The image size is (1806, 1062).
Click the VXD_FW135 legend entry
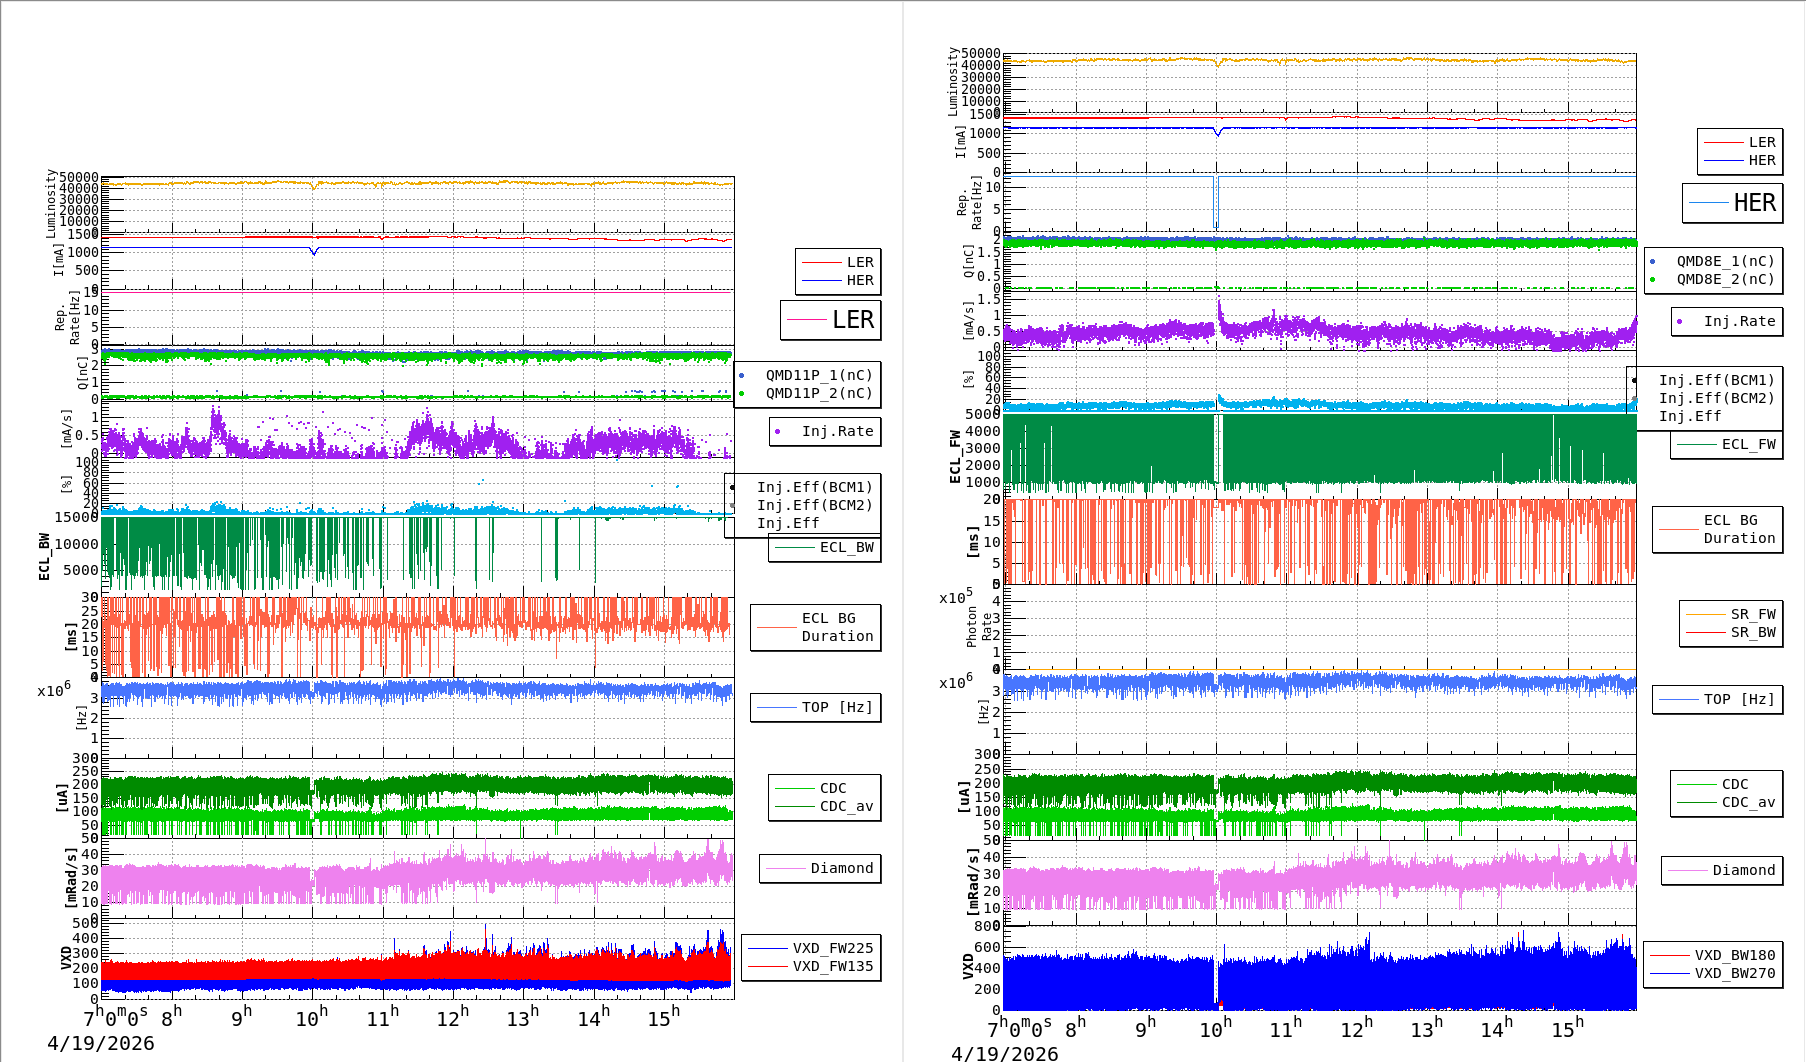pos(832,966)
